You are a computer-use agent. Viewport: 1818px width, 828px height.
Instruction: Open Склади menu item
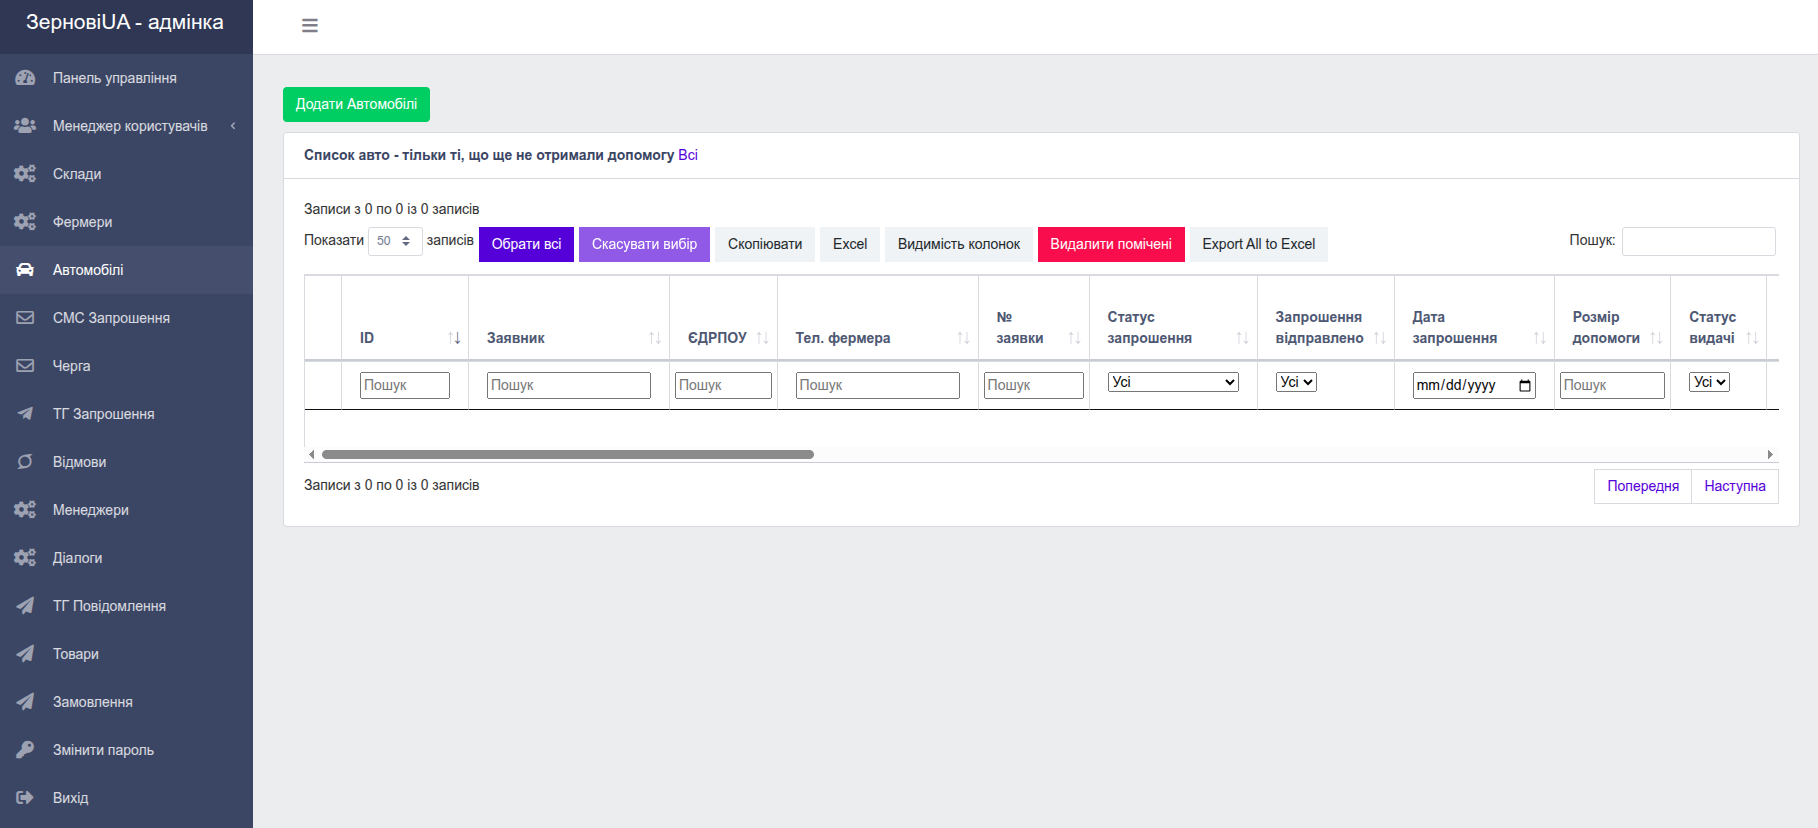click(x=126, y=174)
